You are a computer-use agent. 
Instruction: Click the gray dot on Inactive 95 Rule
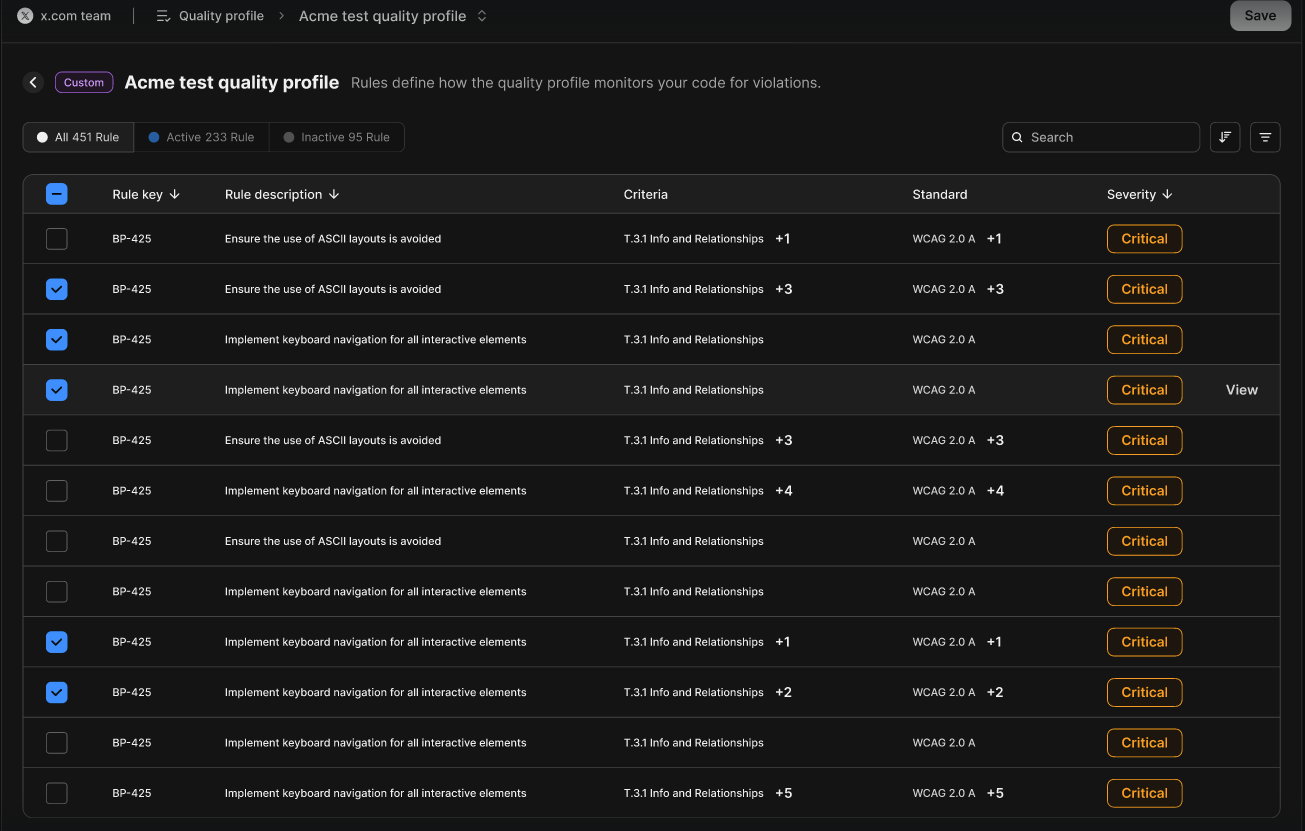pyautogui.click(x=289, y=137)
